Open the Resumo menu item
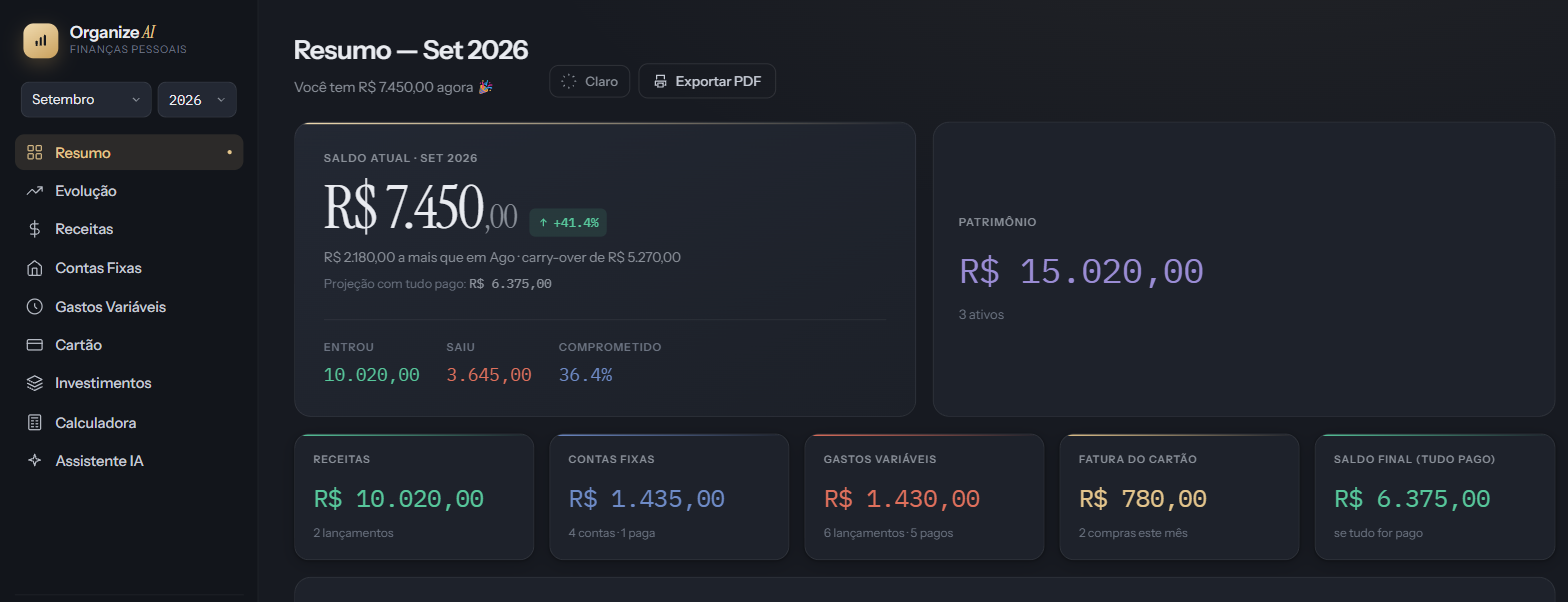This screenshot has width=1568, height=602. click(129, 152)
